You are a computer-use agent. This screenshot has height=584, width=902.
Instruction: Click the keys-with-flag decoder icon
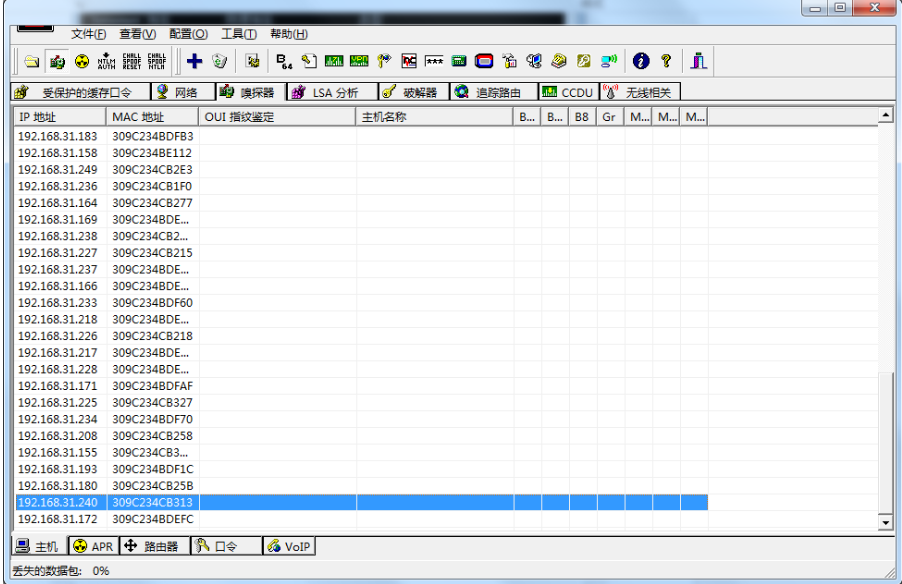tap(384, 61)
